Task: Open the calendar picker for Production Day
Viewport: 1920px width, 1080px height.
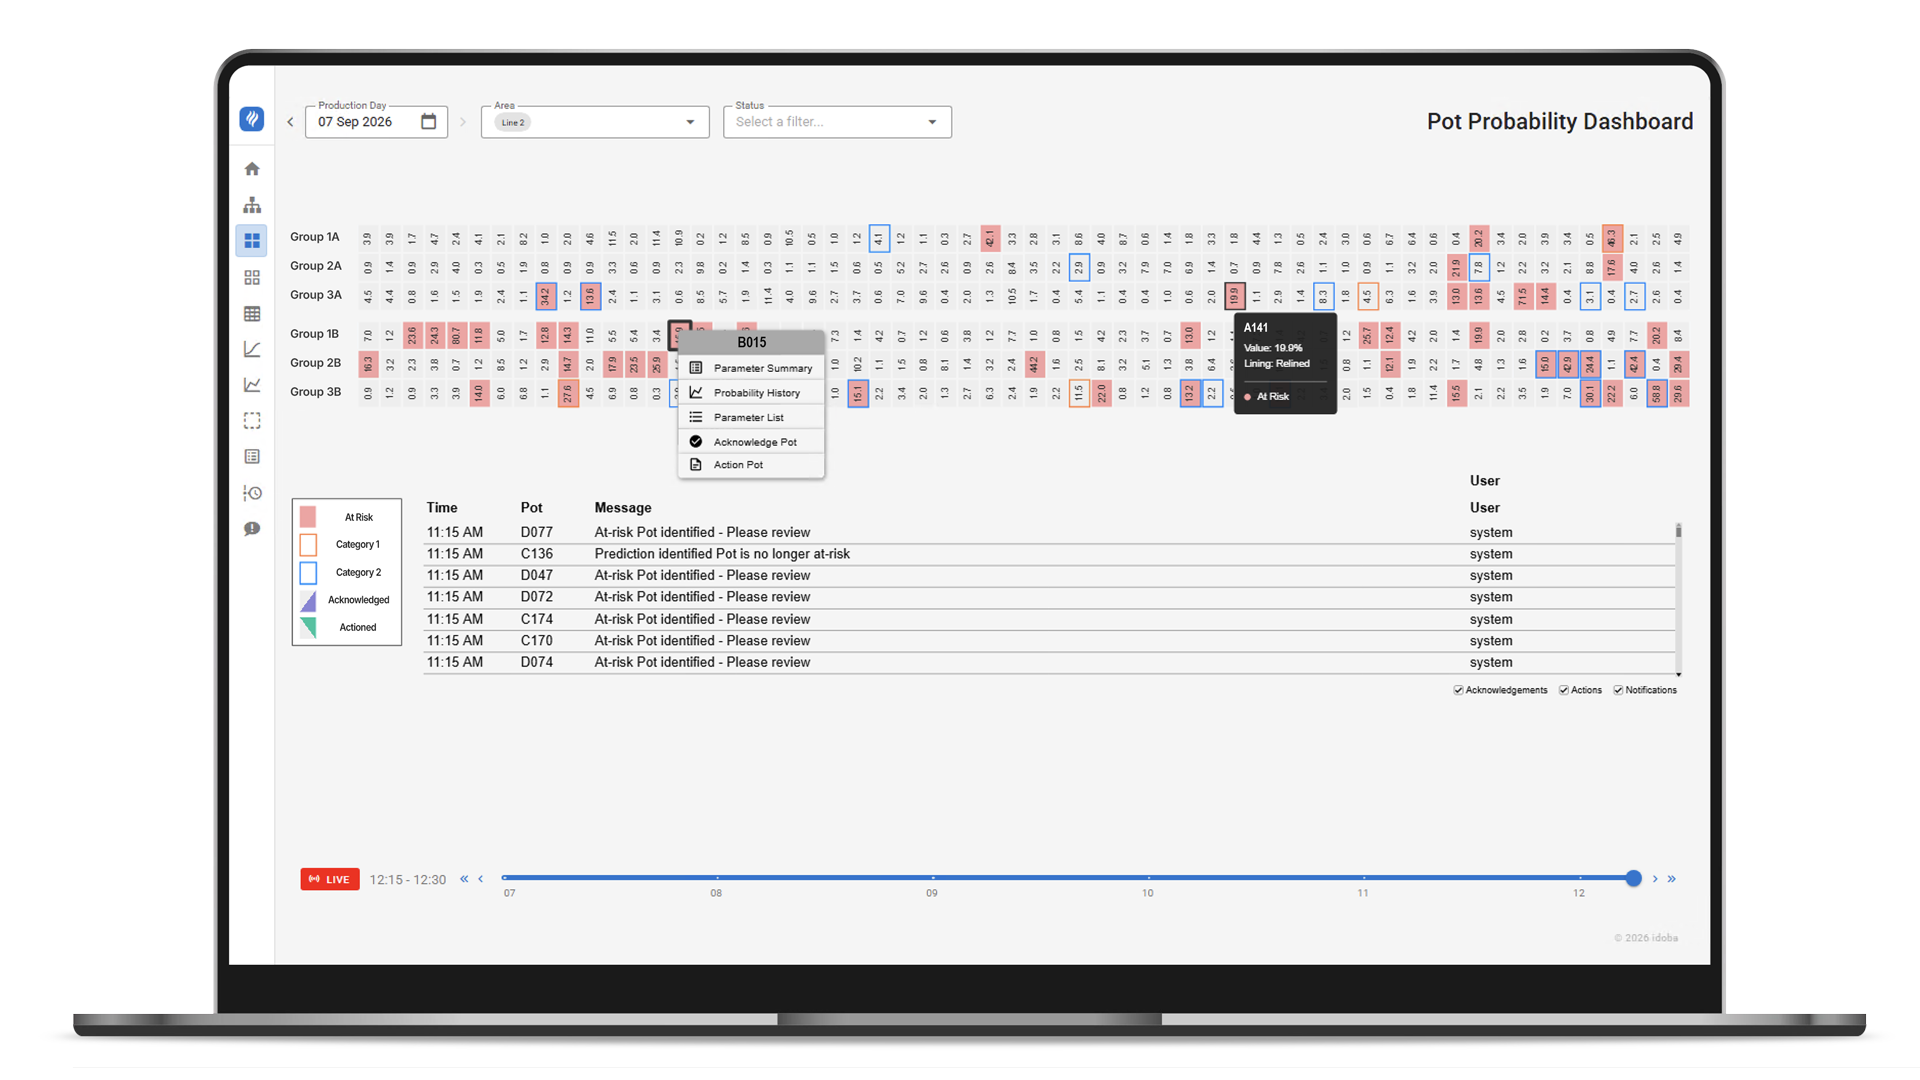Action: tap(429, 122)
